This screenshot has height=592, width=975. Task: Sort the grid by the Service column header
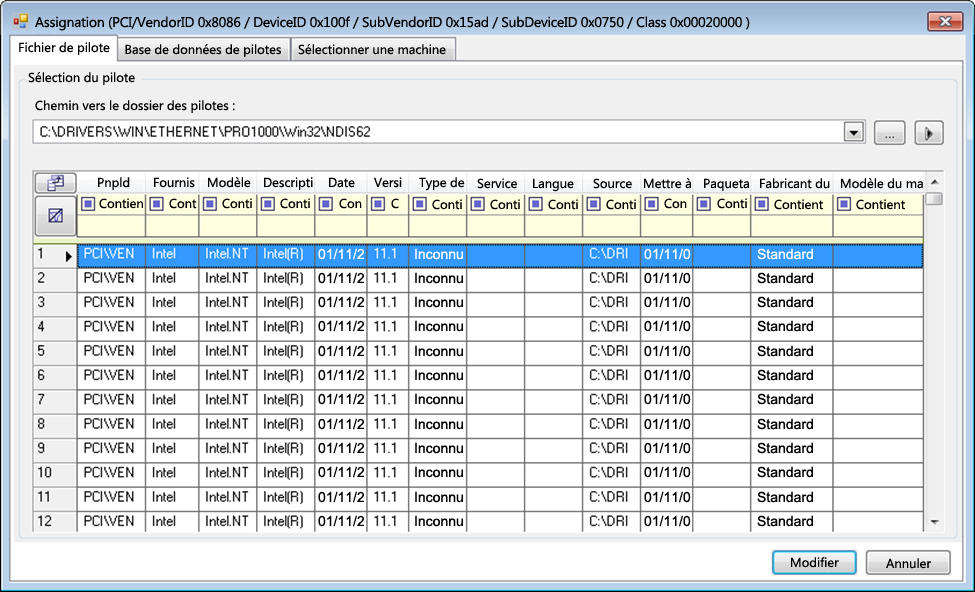[x=496, y=183]
